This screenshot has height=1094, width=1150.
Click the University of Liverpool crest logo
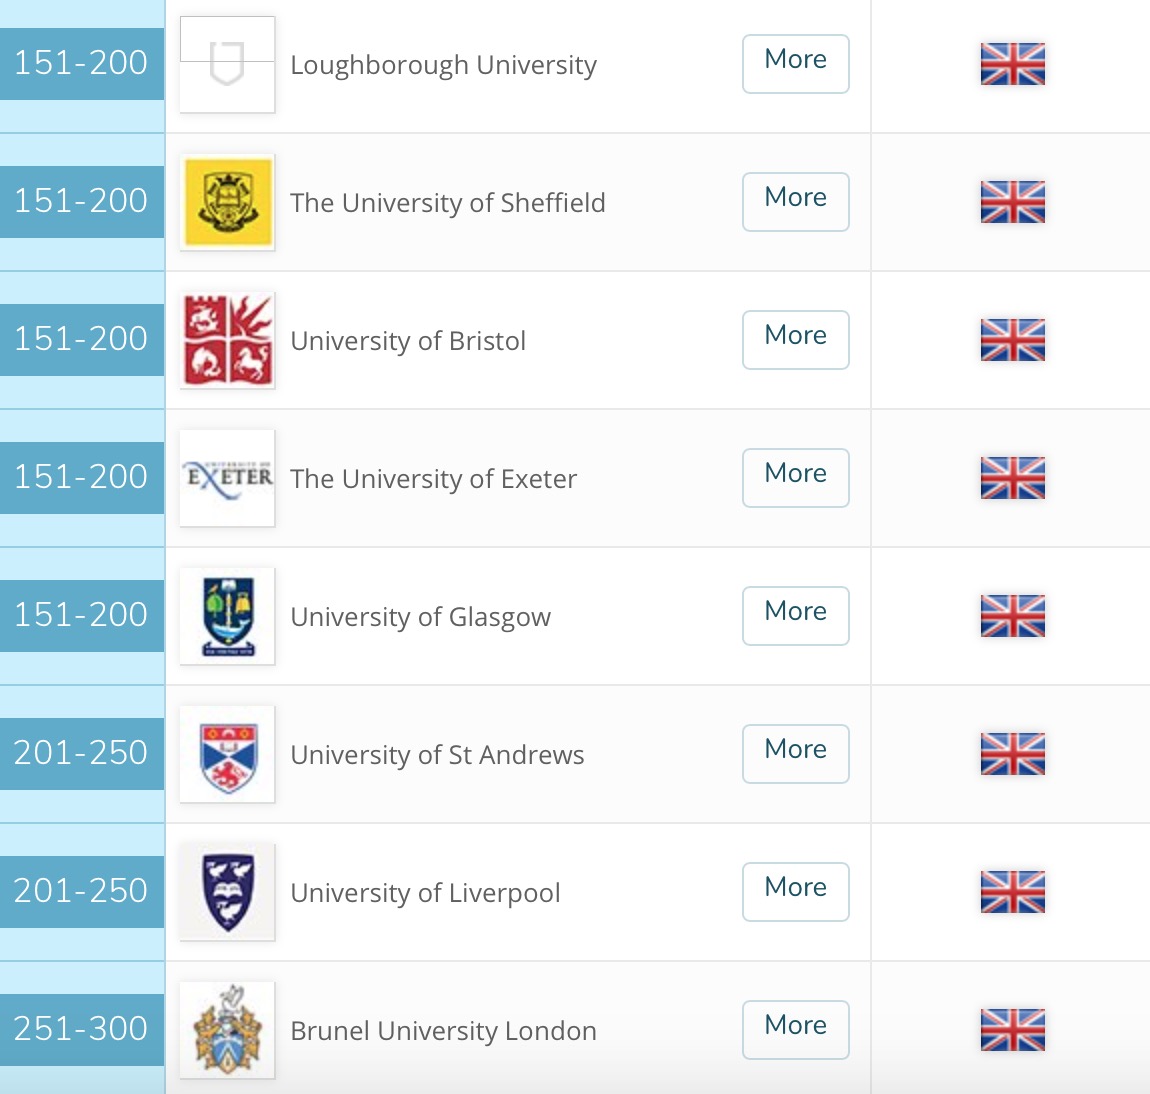coord(227,891)
